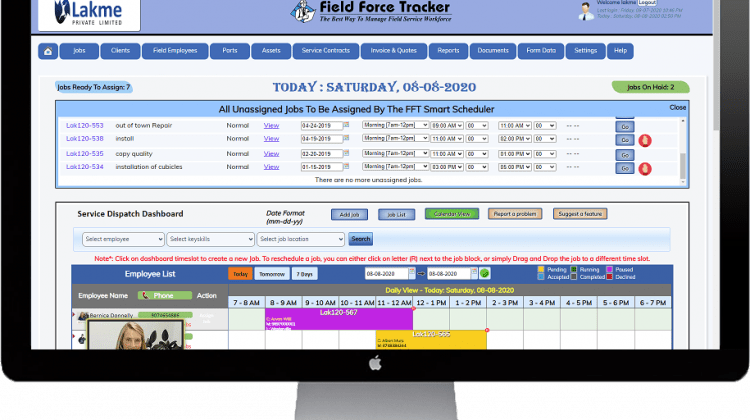Expand the Select employee dropdown

[122, 239]
